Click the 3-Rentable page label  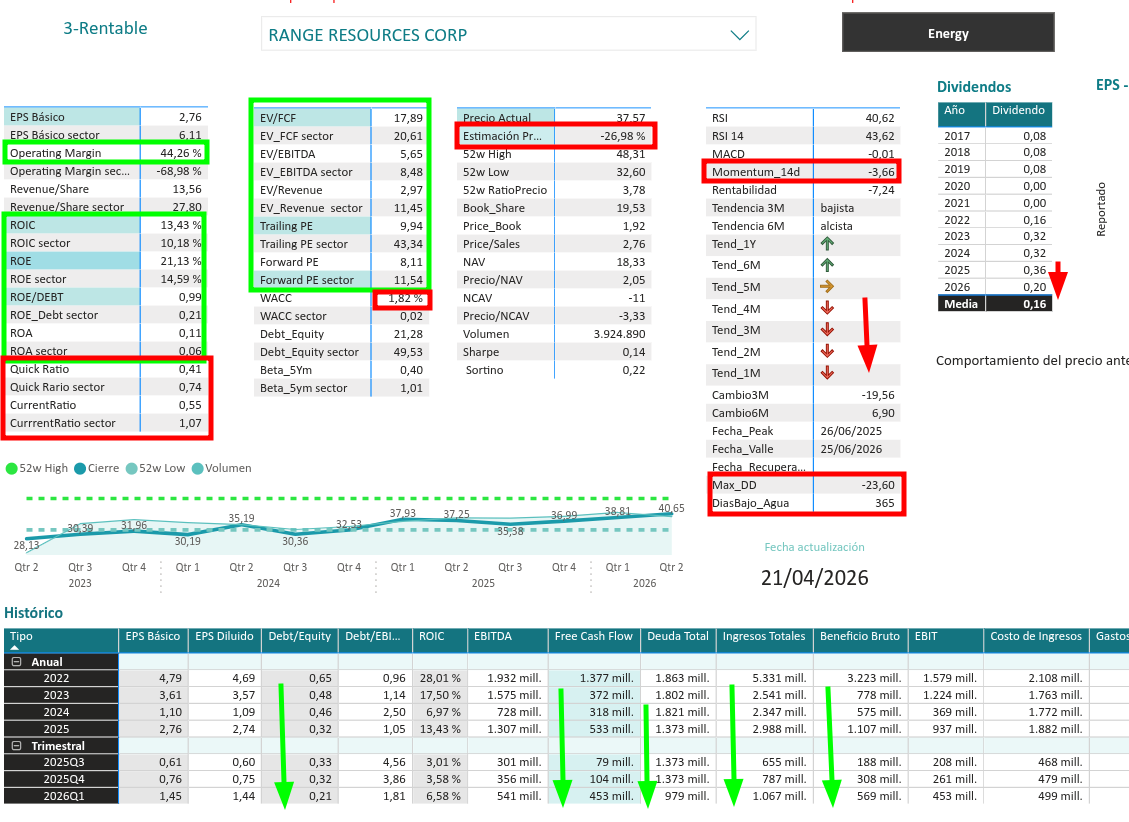coord(105,28)
